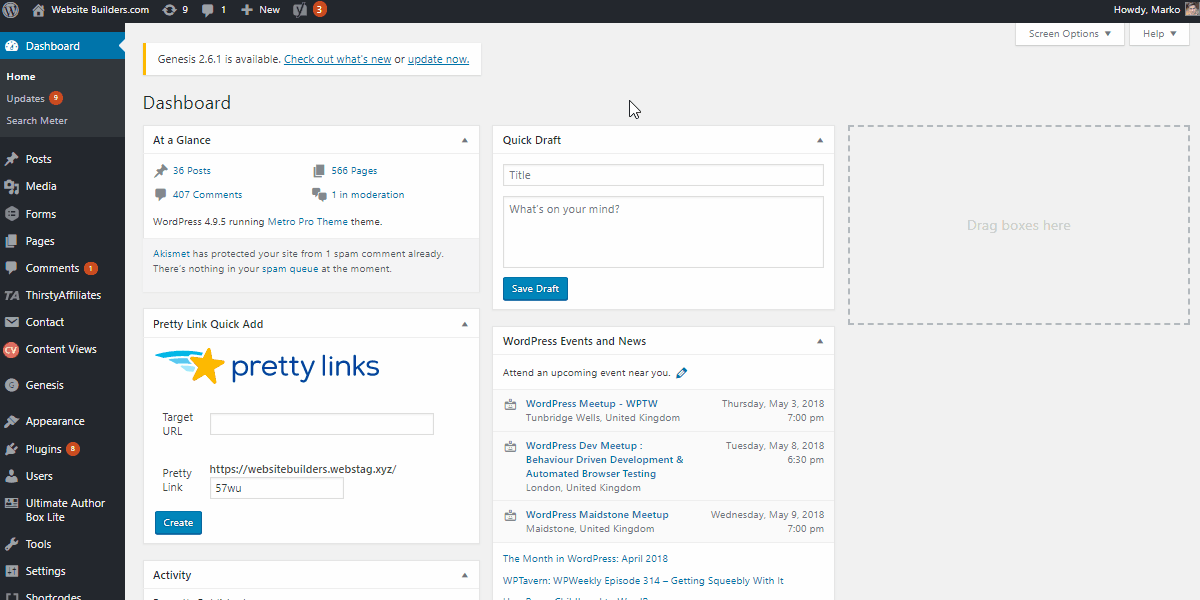This screenshot has height=600, width=1200.
Task: Click the Save Draft button
Action: [x=535, y=289]
